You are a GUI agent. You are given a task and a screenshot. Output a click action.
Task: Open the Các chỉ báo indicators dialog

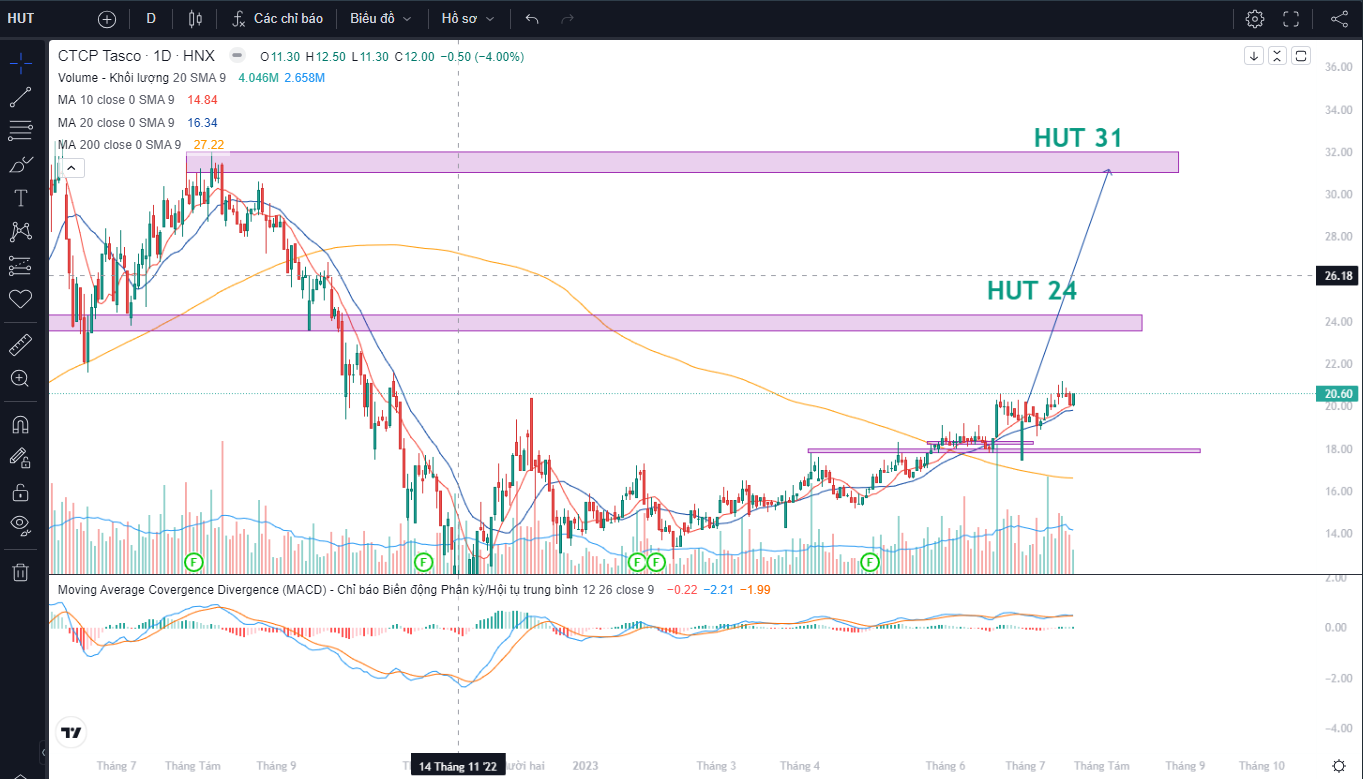click(x=277, y=18)
